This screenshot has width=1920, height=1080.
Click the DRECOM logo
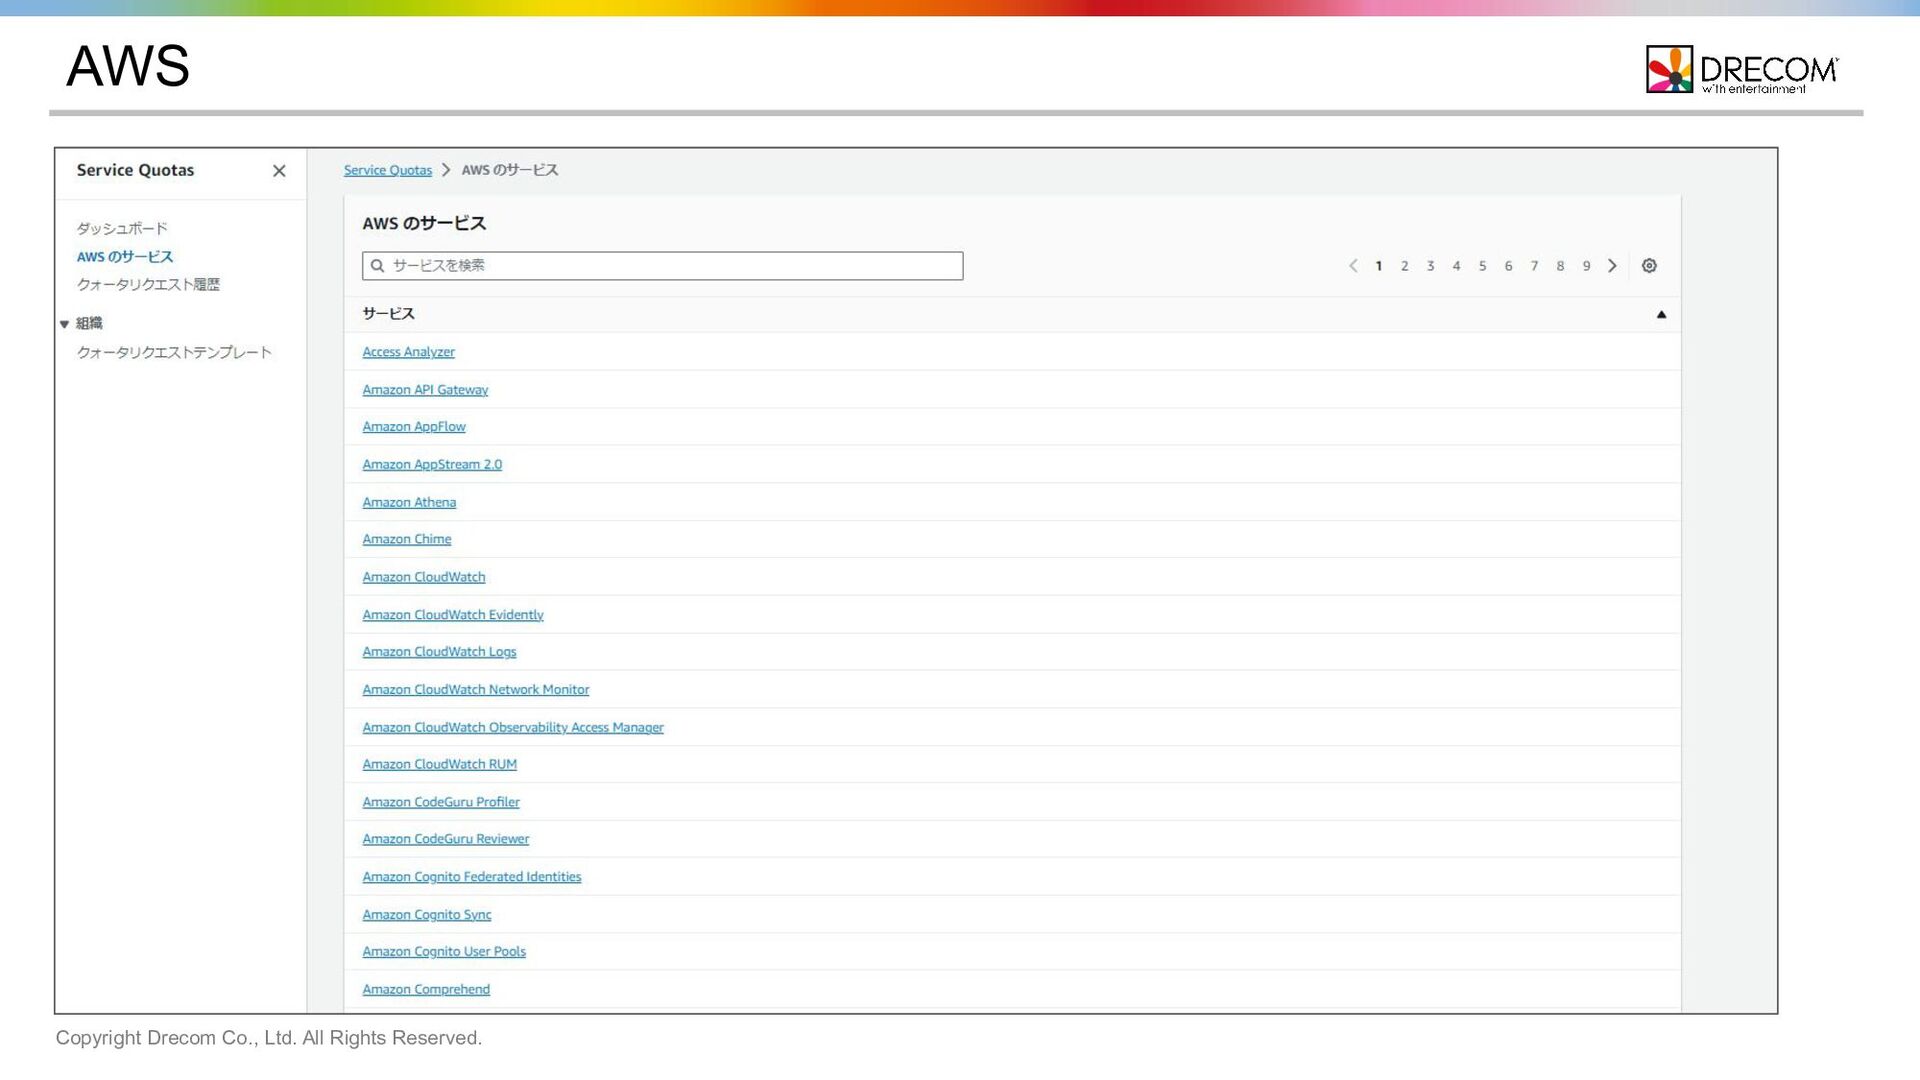[1741, 69]
